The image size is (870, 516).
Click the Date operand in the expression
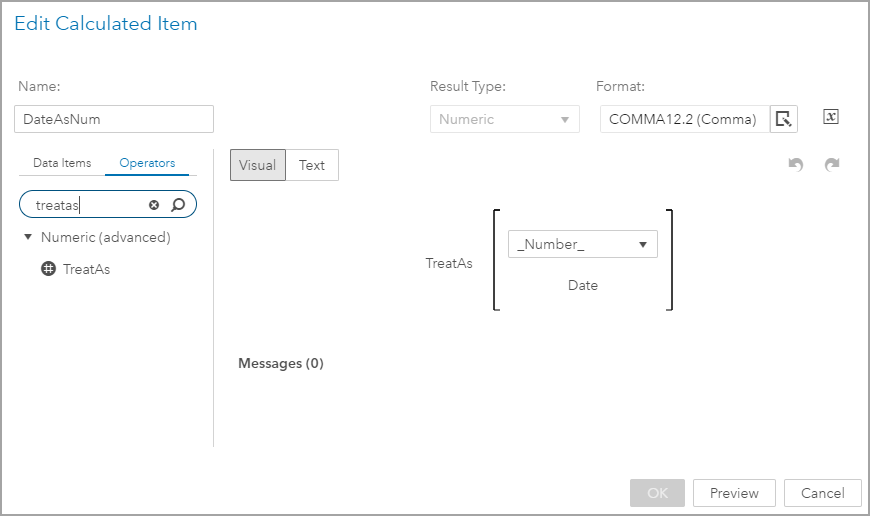tap(583, 285)
